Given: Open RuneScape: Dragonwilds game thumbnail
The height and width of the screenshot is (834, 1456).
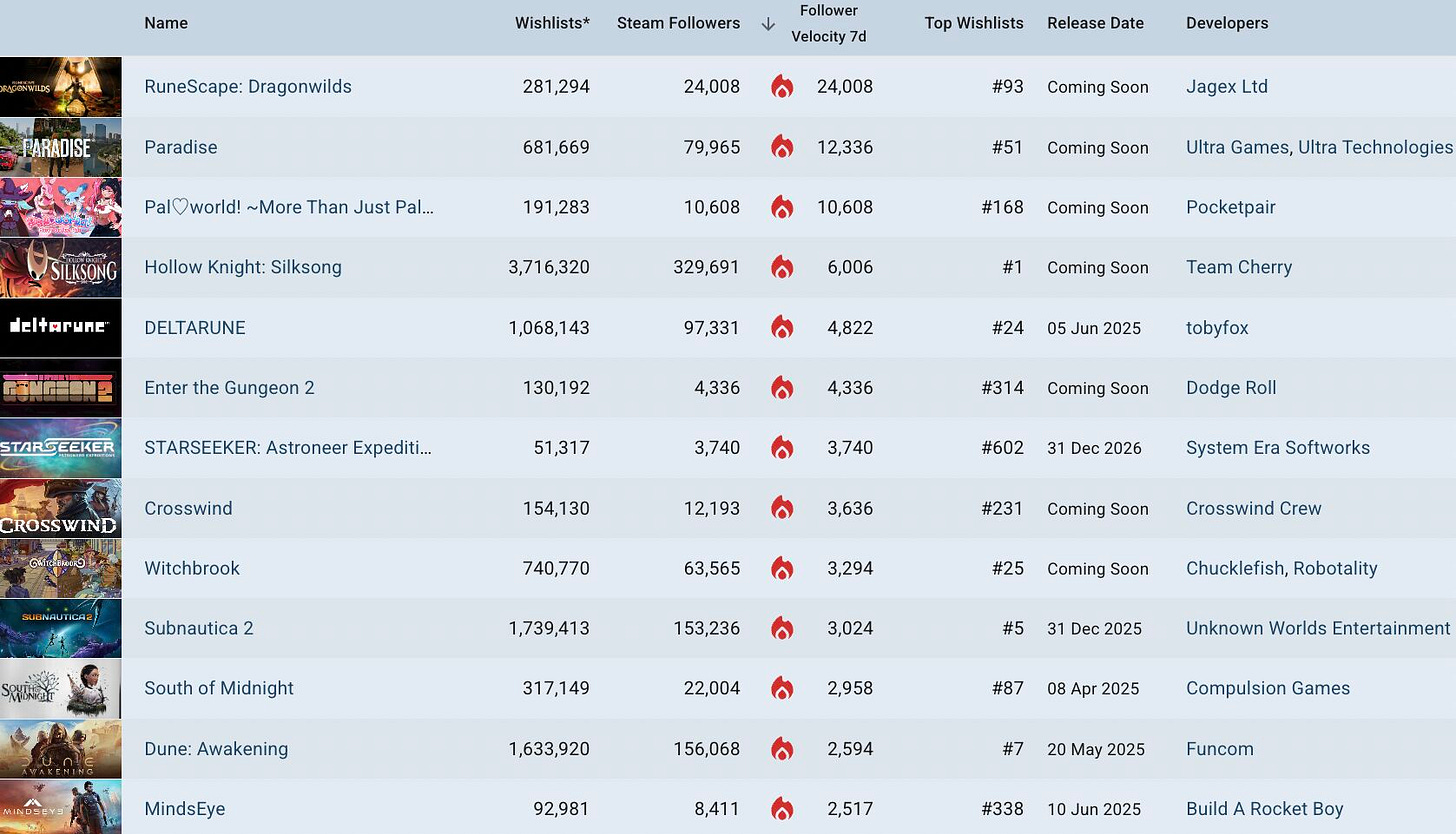Looking at the screenshot, I should [x=60, y=87].
